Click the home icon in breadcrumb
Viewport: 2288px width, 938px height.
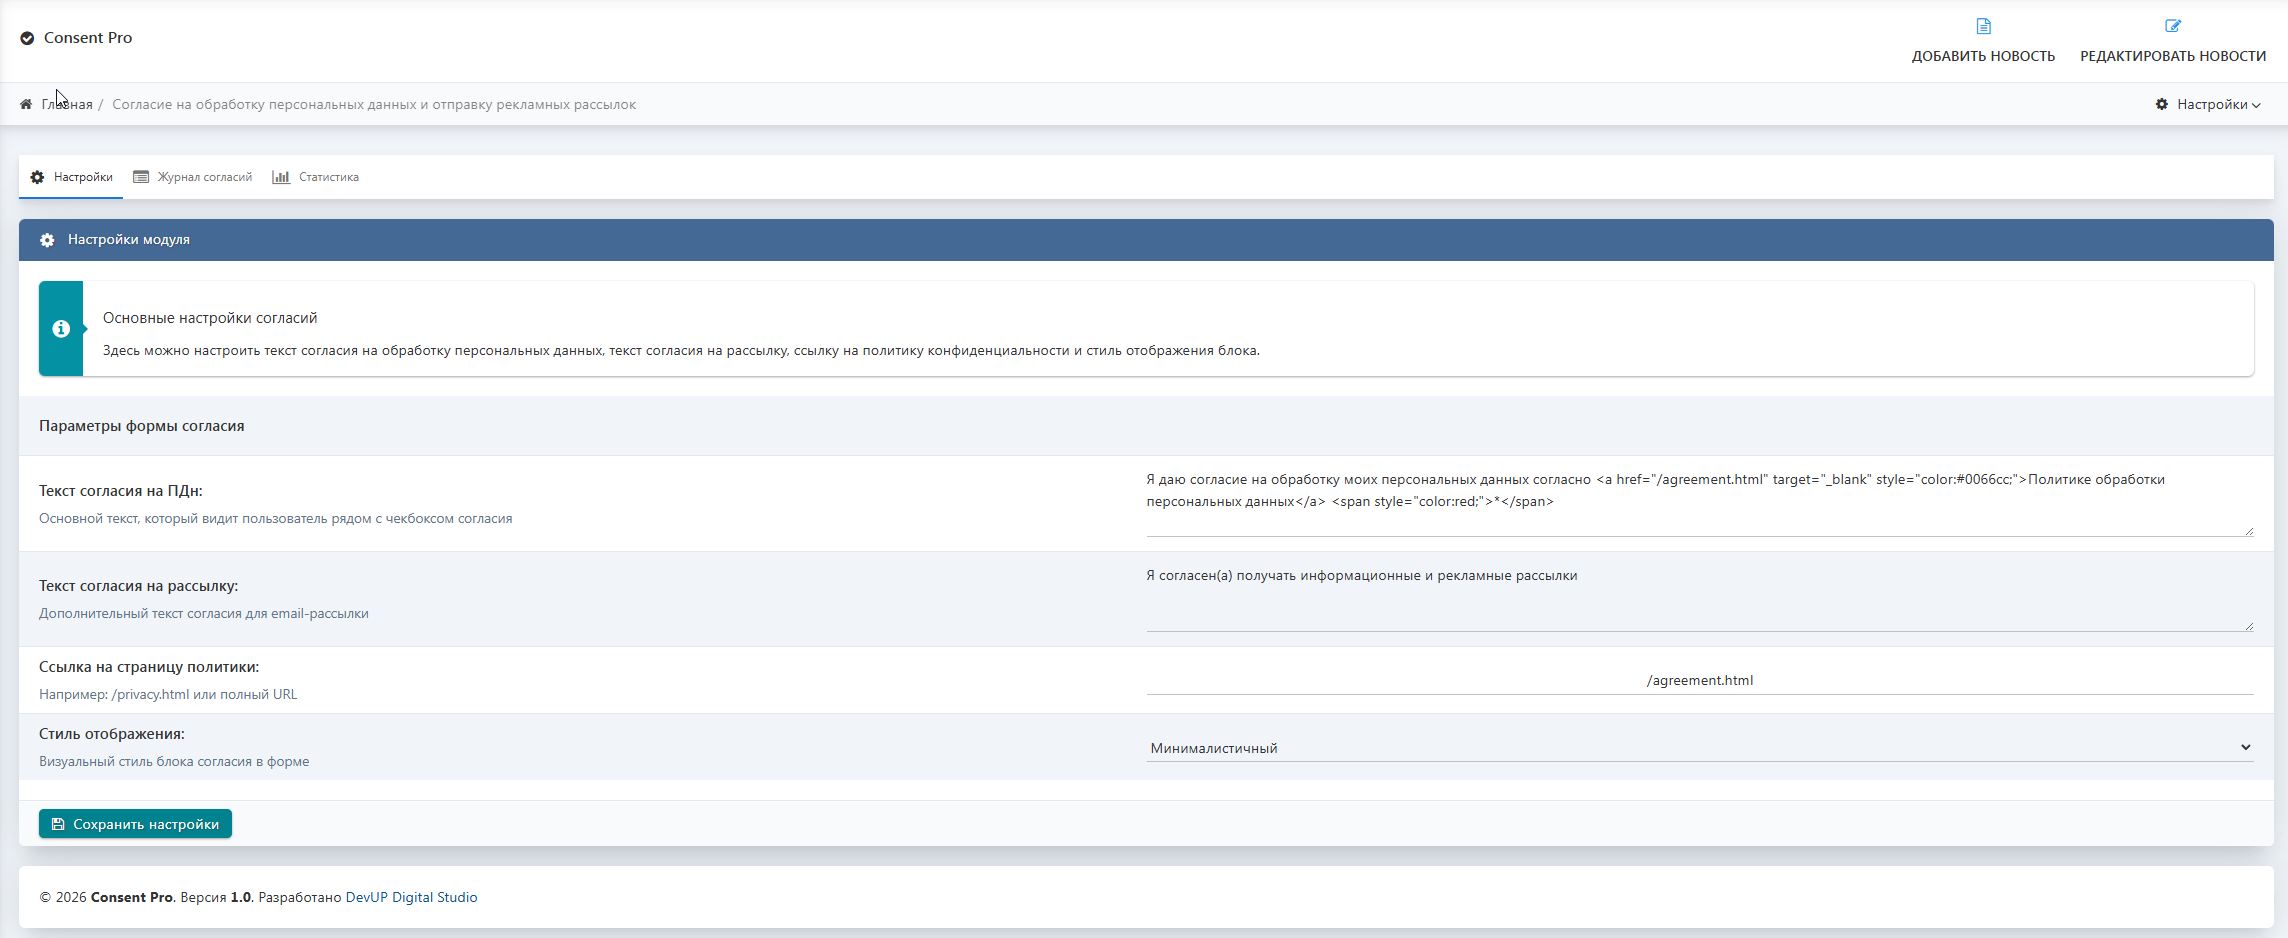click(x=26, y=104)
